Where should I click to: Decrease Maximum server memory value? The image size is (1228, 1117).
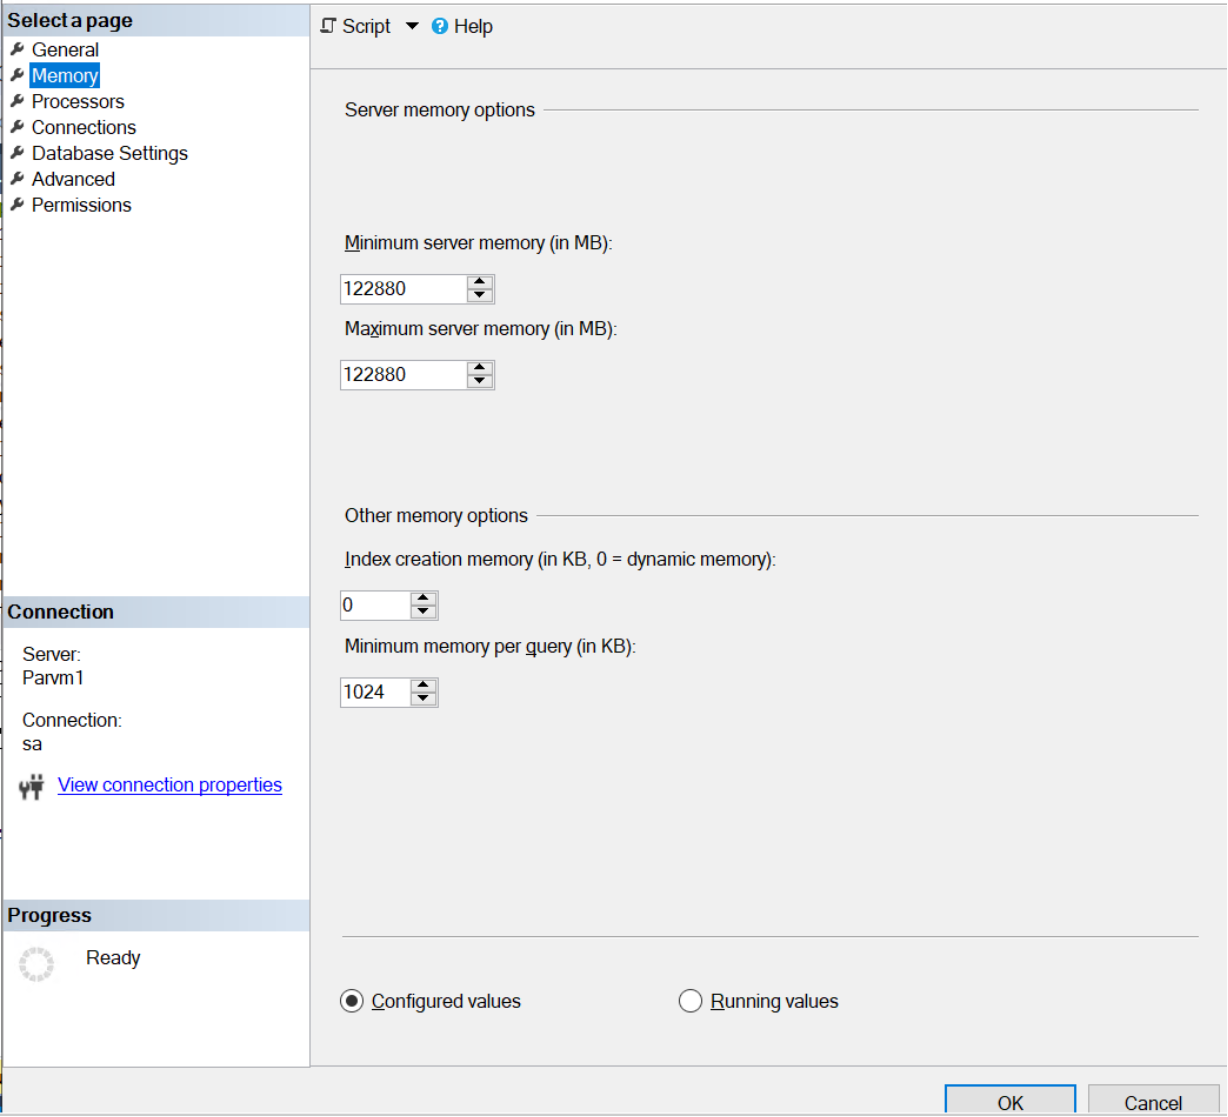(x=480, y=382)
